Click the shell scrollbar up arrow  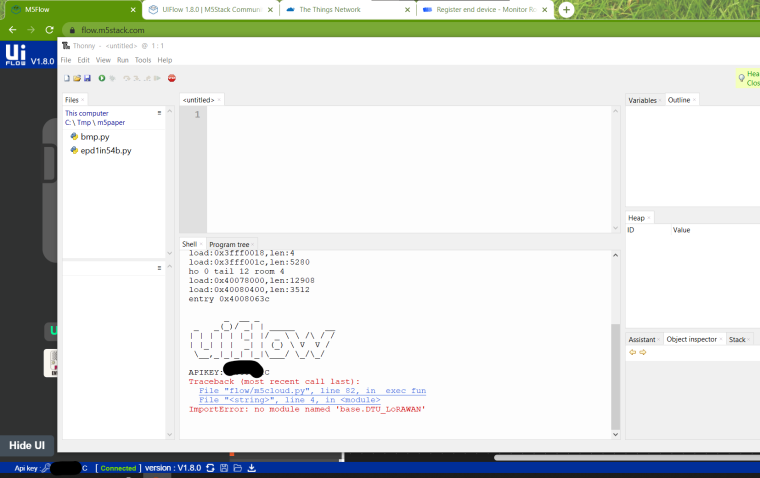[x=616, y=255]
